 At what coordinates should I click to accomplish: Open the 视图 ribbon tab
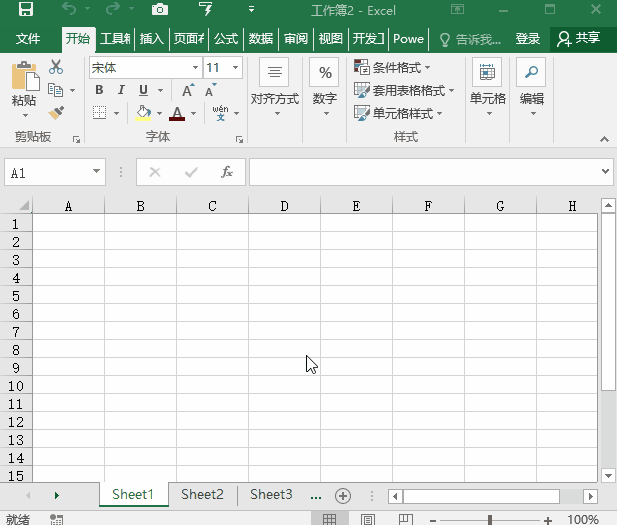click(331, 39)
